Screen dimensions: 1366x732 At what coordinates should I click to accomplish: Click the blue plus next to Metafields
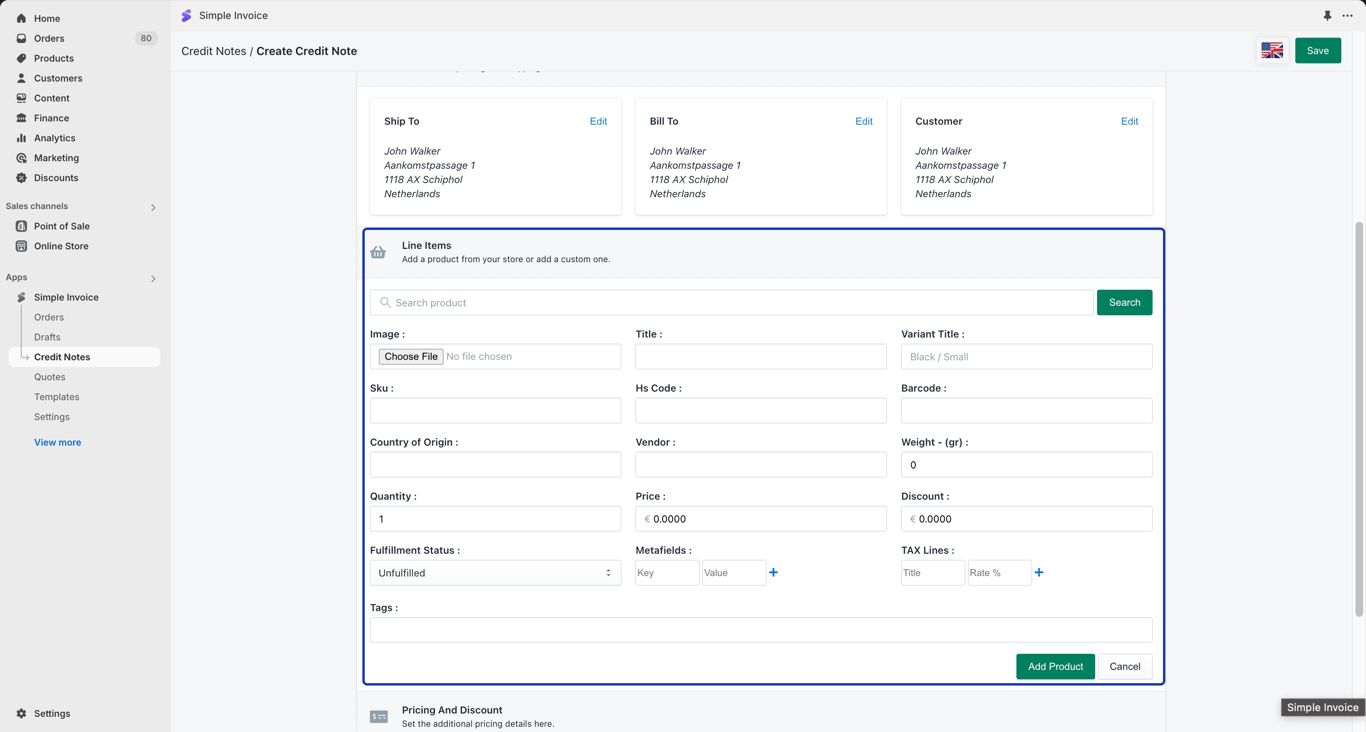tap(773, 573)
